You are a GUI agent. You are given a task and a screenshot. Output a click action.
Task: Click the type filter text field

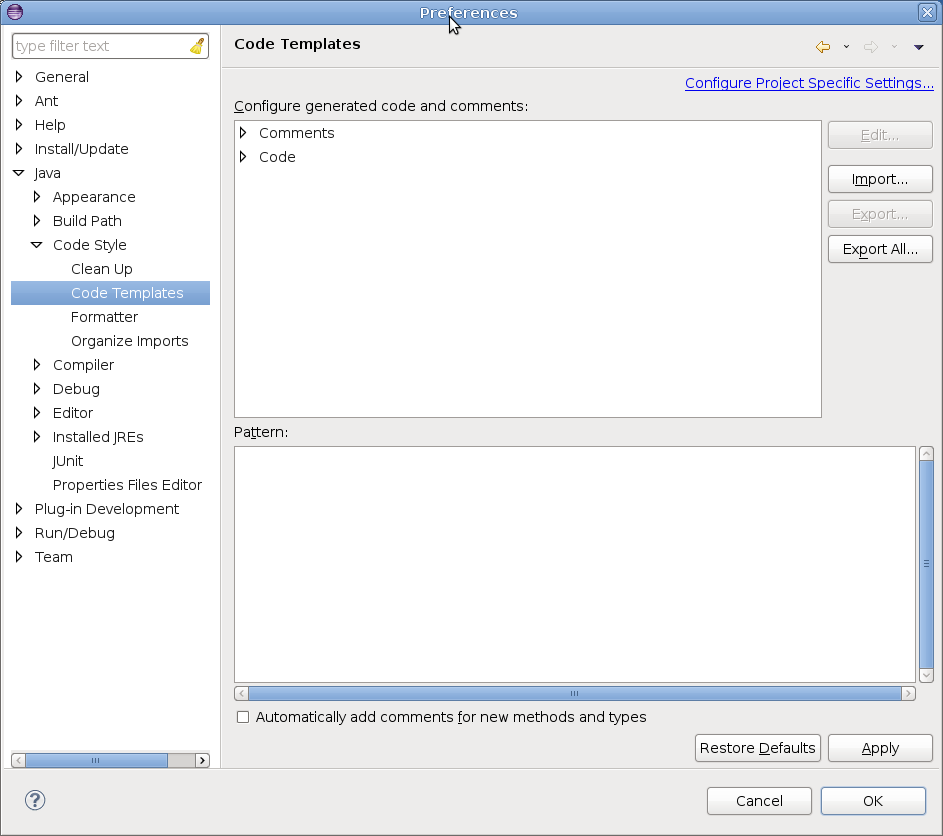click(x=100, y=46)
